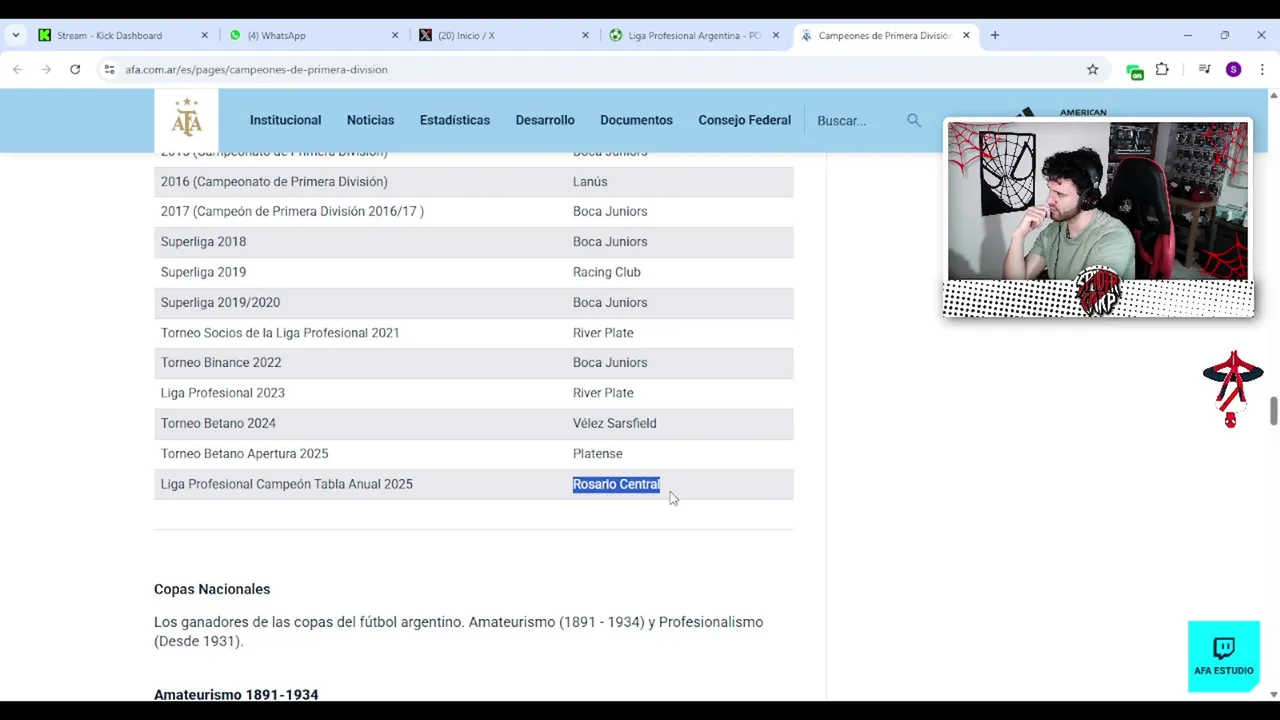Open the tab search dropdown arrow

(15, 35)
